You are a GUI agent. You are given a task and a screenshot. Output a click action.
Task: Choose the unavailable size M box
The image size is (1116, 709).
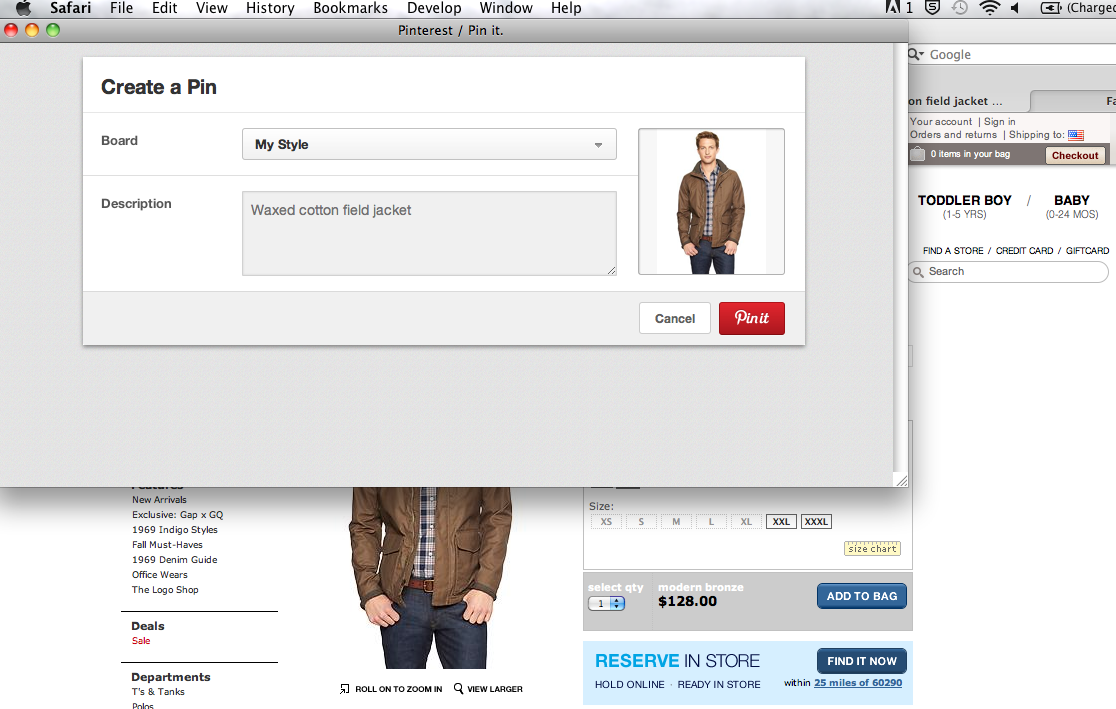pyautogui.click(x=676, y=522)
